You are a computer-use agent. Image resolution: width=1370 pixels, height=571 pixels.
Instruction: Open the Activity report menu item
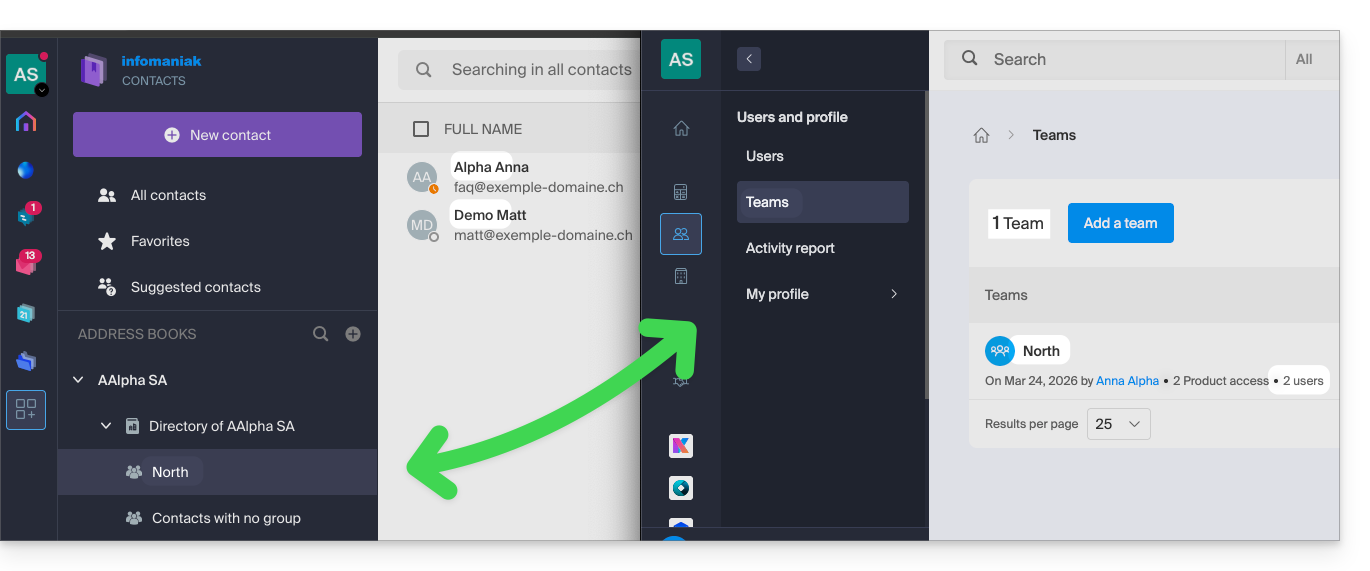click(790, 248)
